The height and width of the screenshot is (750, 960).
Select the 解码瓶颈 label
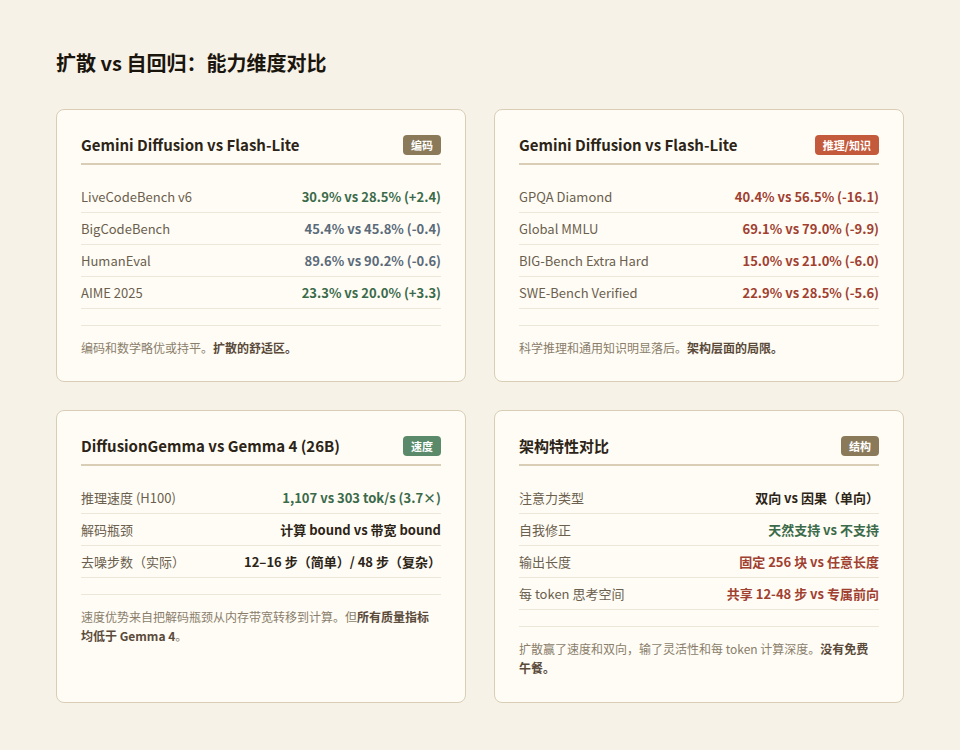[107, 530]
